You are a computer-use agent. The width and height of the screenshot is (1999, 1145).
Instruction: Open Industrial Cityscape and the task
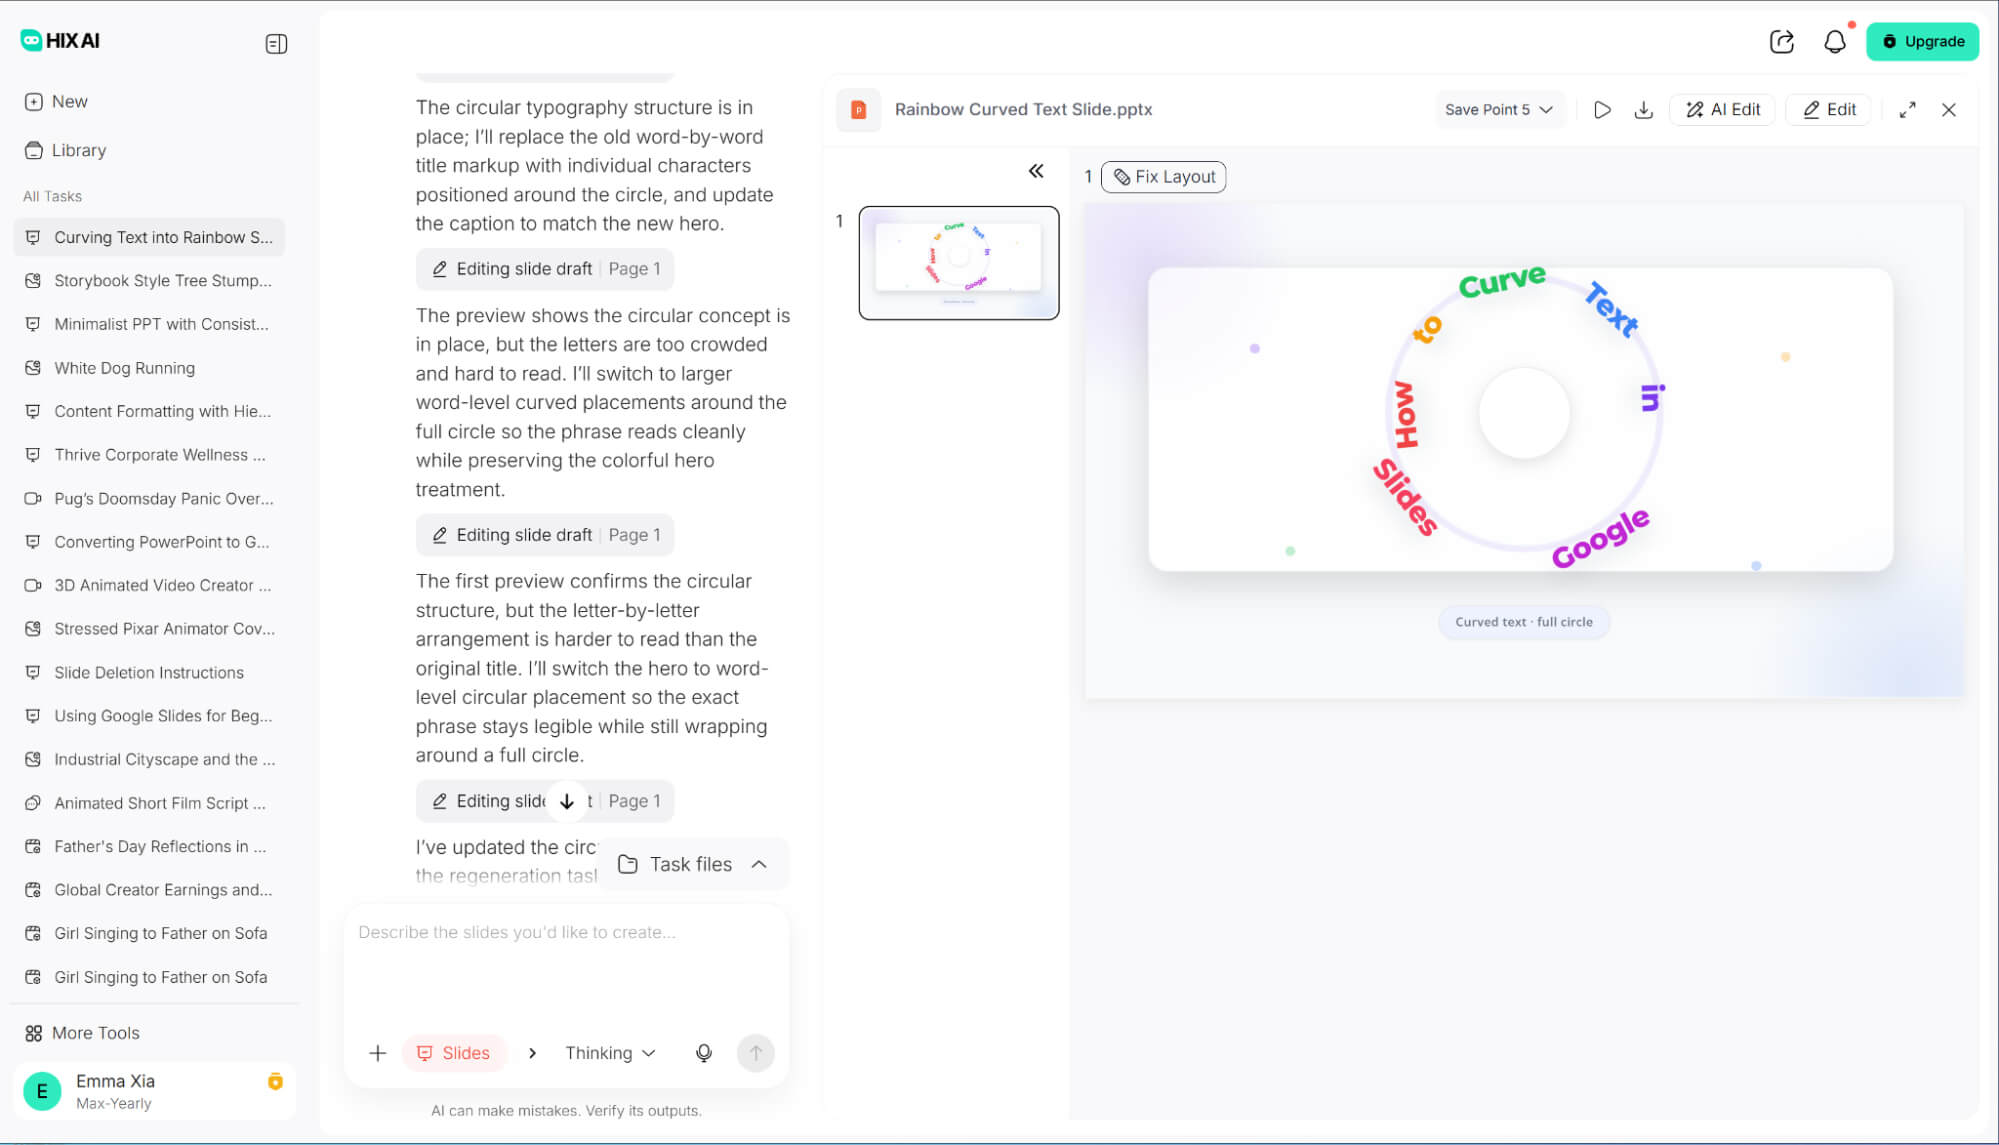coord(149,760)
